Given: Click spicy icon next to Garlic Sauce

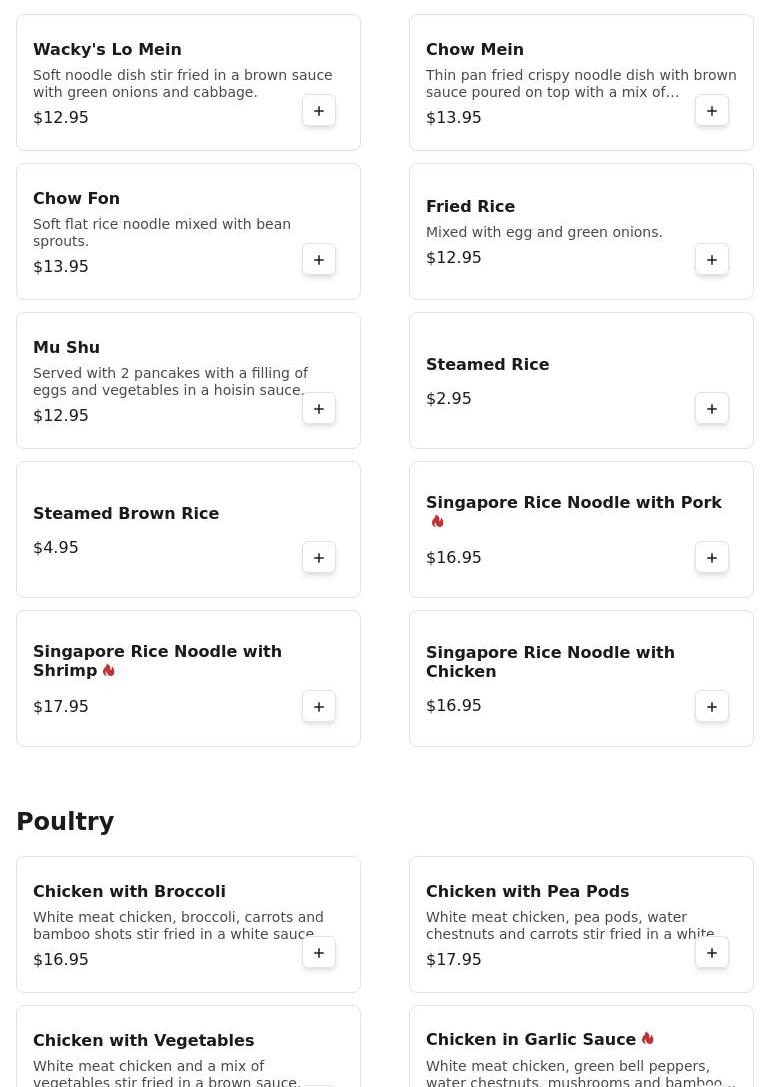Looking at the screenshot, I should (648, 1039).
